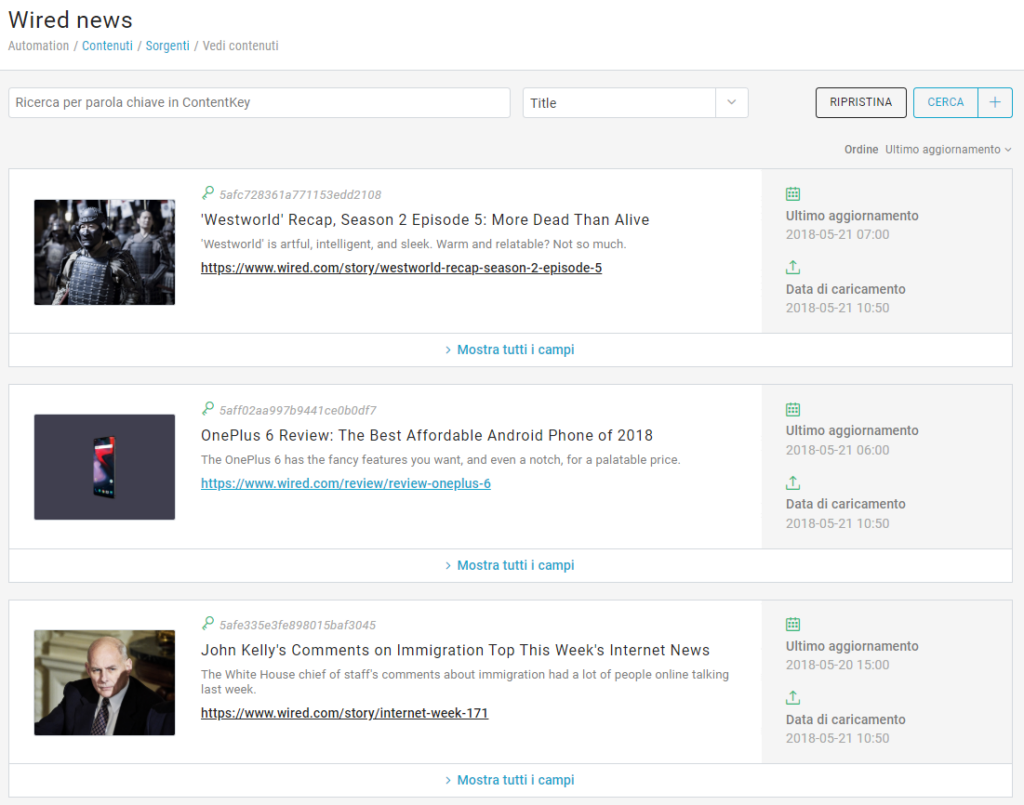Image resolution: width=1024 pixels, height=805 pixels.
Task: Click the RIPRISTINA button
Action: tap(861, 103)
